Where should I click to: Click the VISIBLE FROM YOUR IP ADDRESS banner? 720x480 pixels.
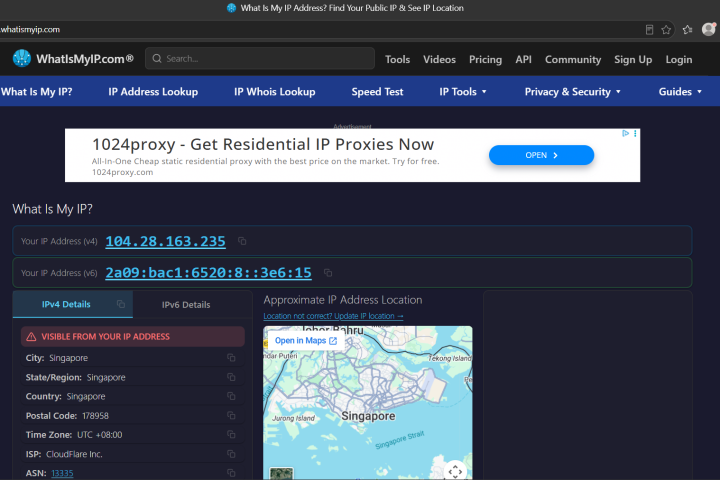click(x=133, y=337)
